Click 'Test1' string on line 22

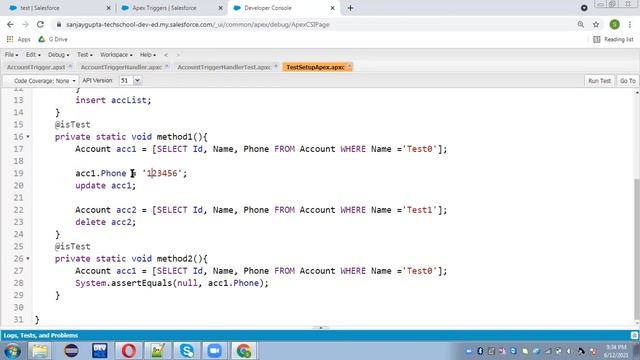point(419,210)
